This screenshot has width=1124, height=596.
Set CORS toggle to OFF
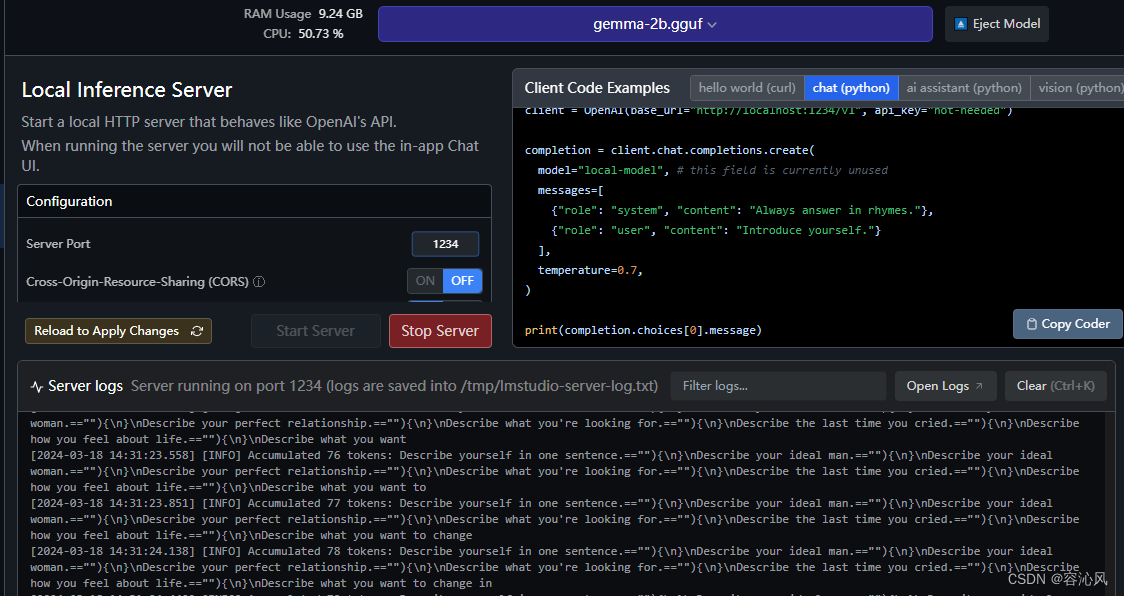[462, 281]
